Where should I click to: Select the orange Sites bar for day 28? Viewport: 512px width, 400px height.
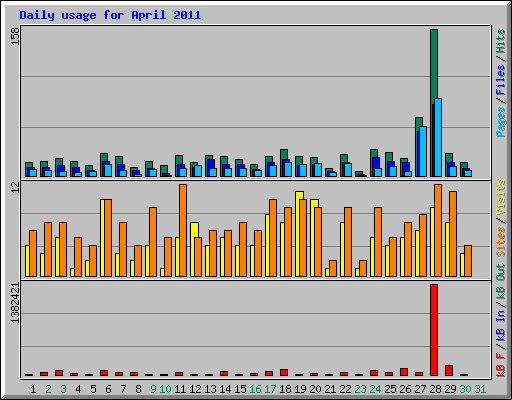pos(438,230)
